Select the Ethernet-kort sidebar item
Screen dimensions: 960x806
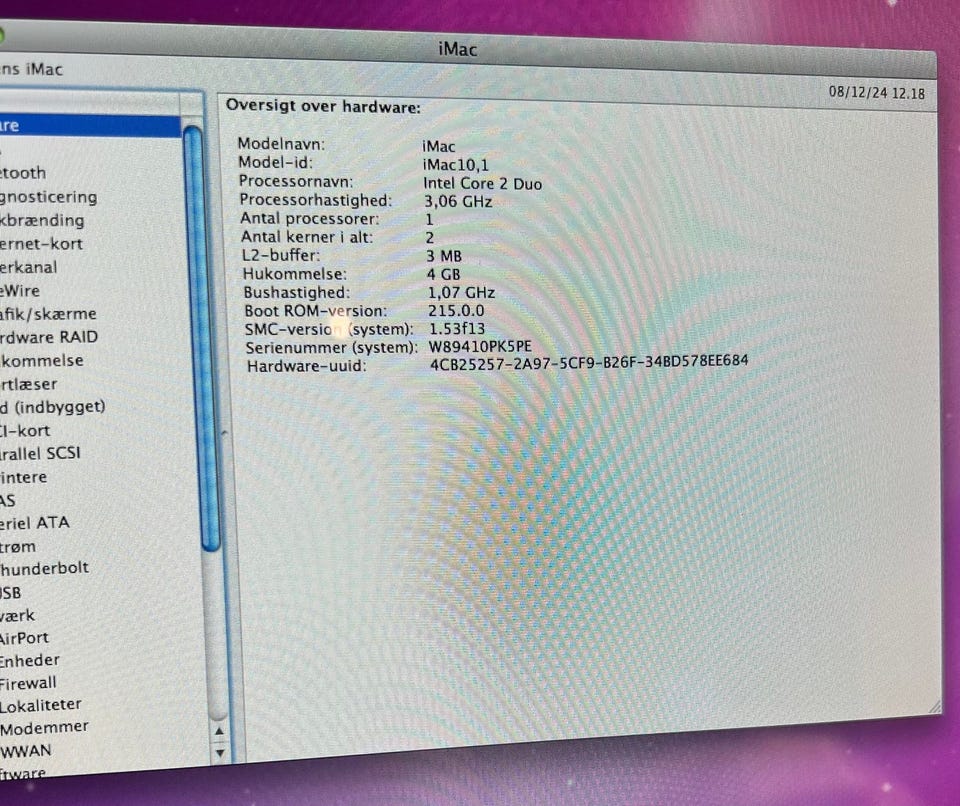tap(41, 244)
